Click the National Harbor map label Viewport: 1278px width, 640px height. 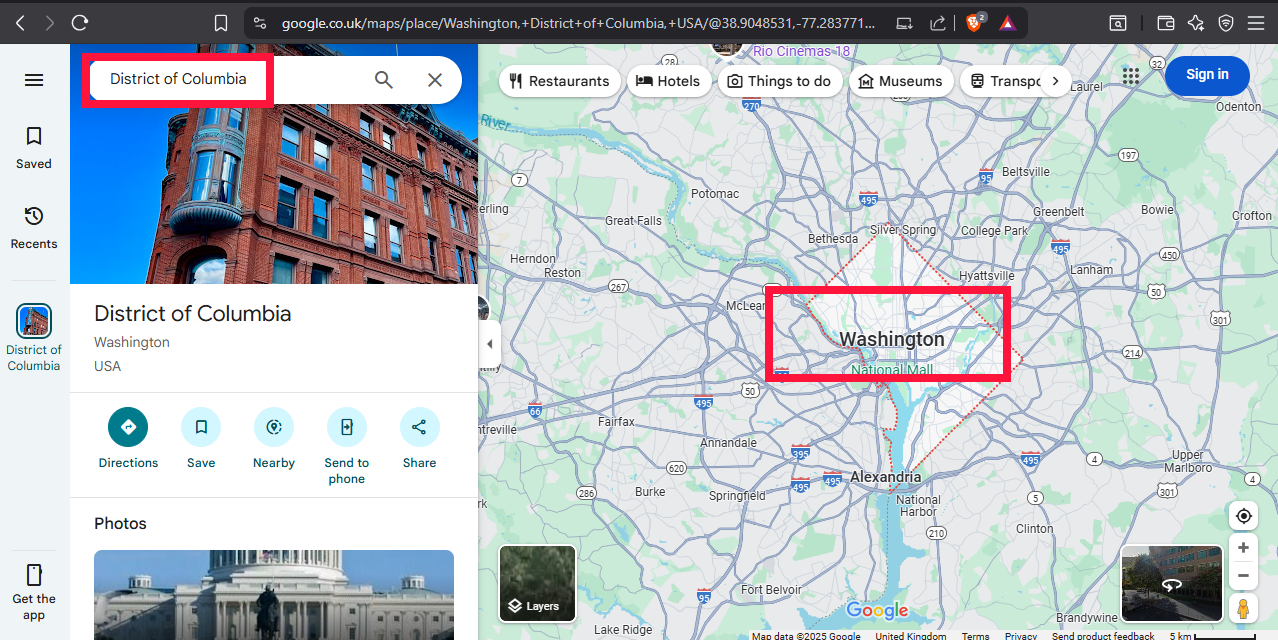(918, 506)
